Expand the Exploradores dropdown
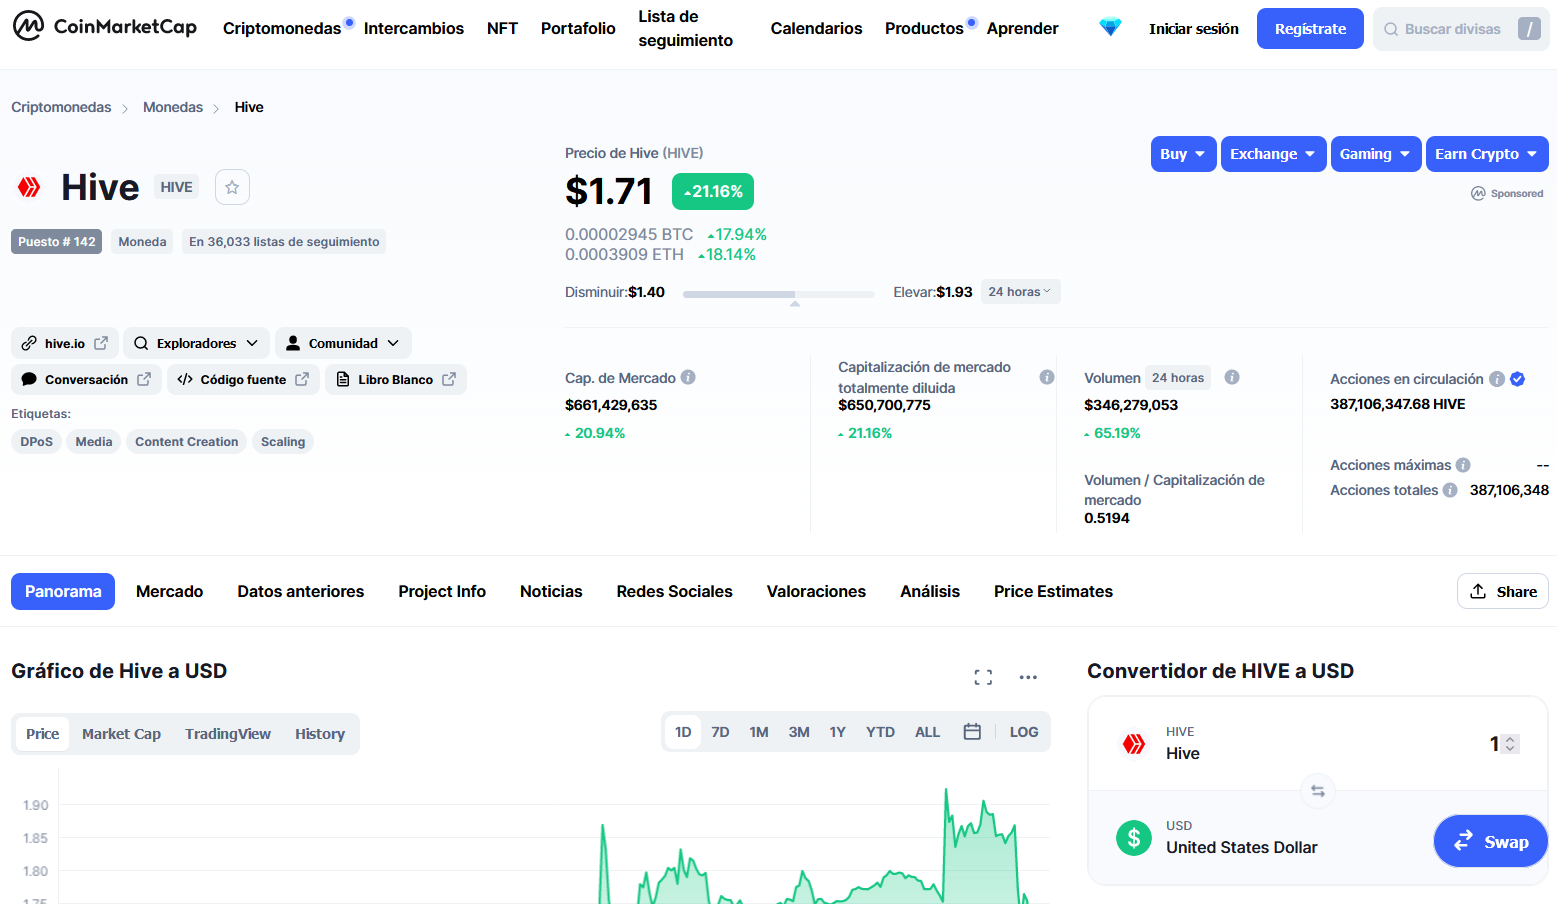The width and height of the screenshot is (1557, 904). coord(196,343)
